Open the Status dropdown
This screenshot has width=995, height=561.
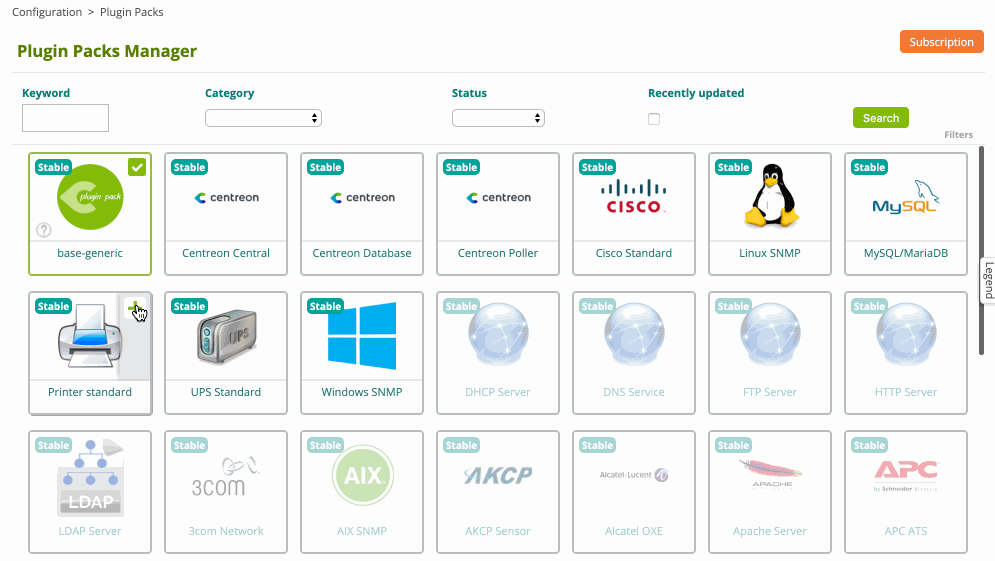click(498, 118)
